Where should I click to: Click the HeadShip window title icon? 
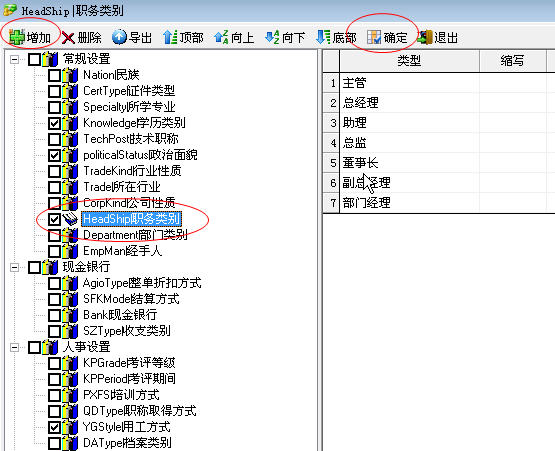click(x=10, y=10)
